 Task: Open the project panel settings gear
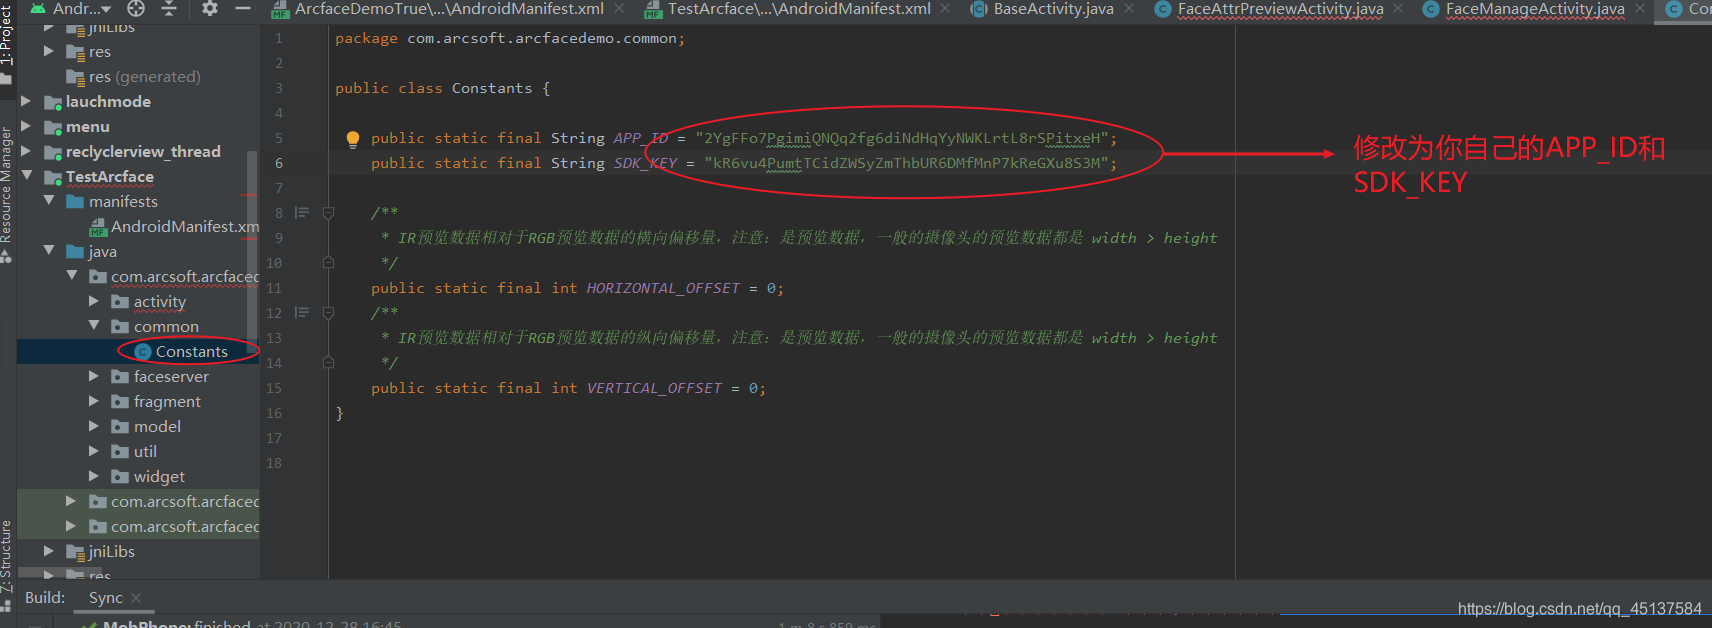(x=209, y=8)
